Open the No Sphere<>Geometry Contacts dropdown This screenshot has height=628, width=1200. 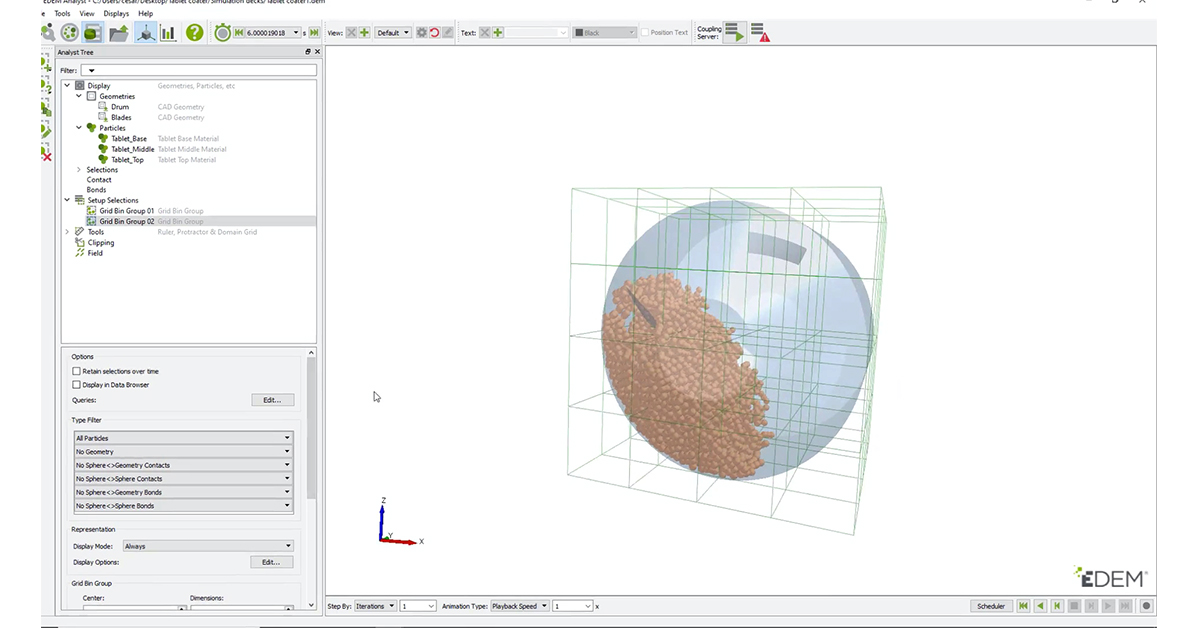click(x=184, y=465)
